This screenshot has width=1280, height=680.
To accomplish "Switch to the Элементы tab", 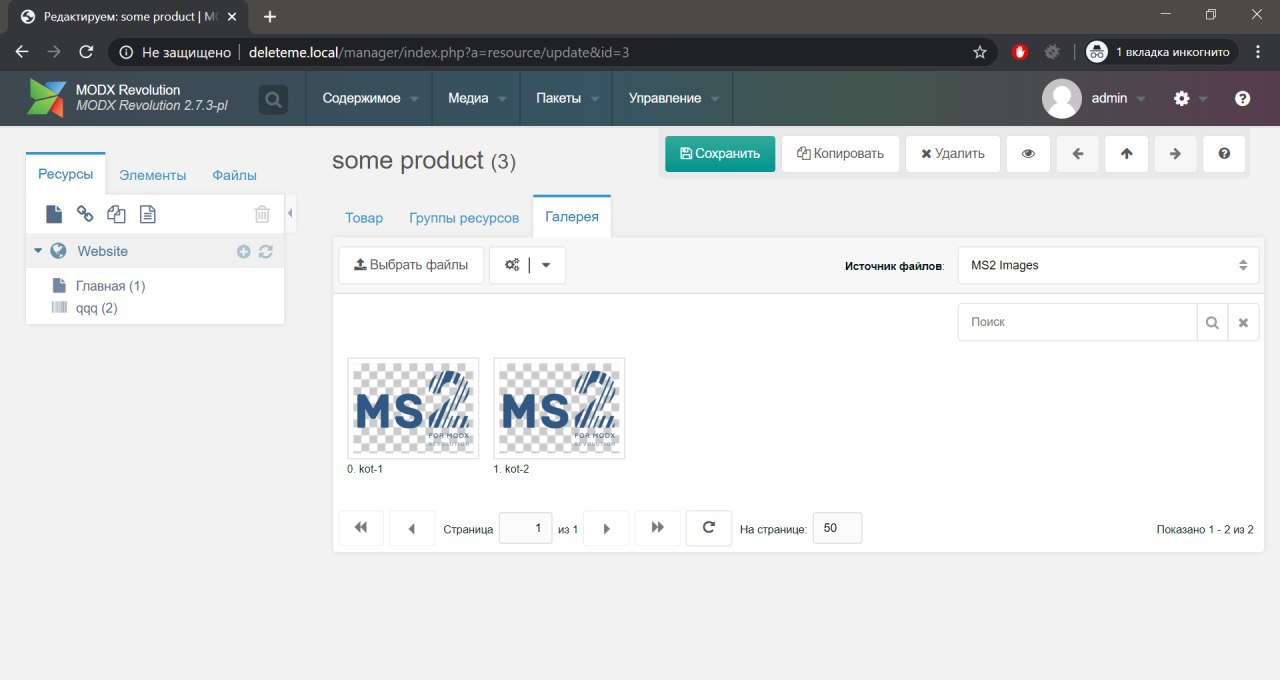I will pyautogui.click(x=153, y=175).
